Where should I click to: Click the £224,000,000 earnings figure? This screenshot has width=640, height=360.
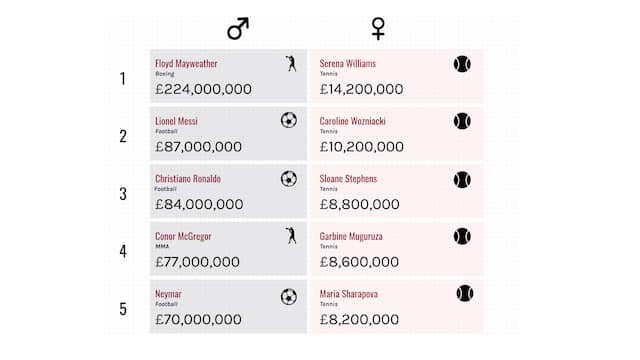(x=203, y=89)
